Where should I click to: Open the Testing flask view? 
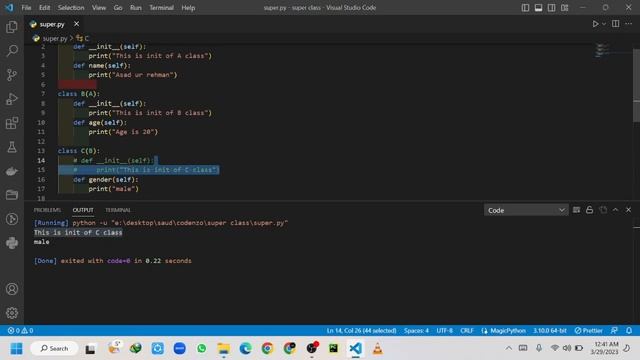12,147
